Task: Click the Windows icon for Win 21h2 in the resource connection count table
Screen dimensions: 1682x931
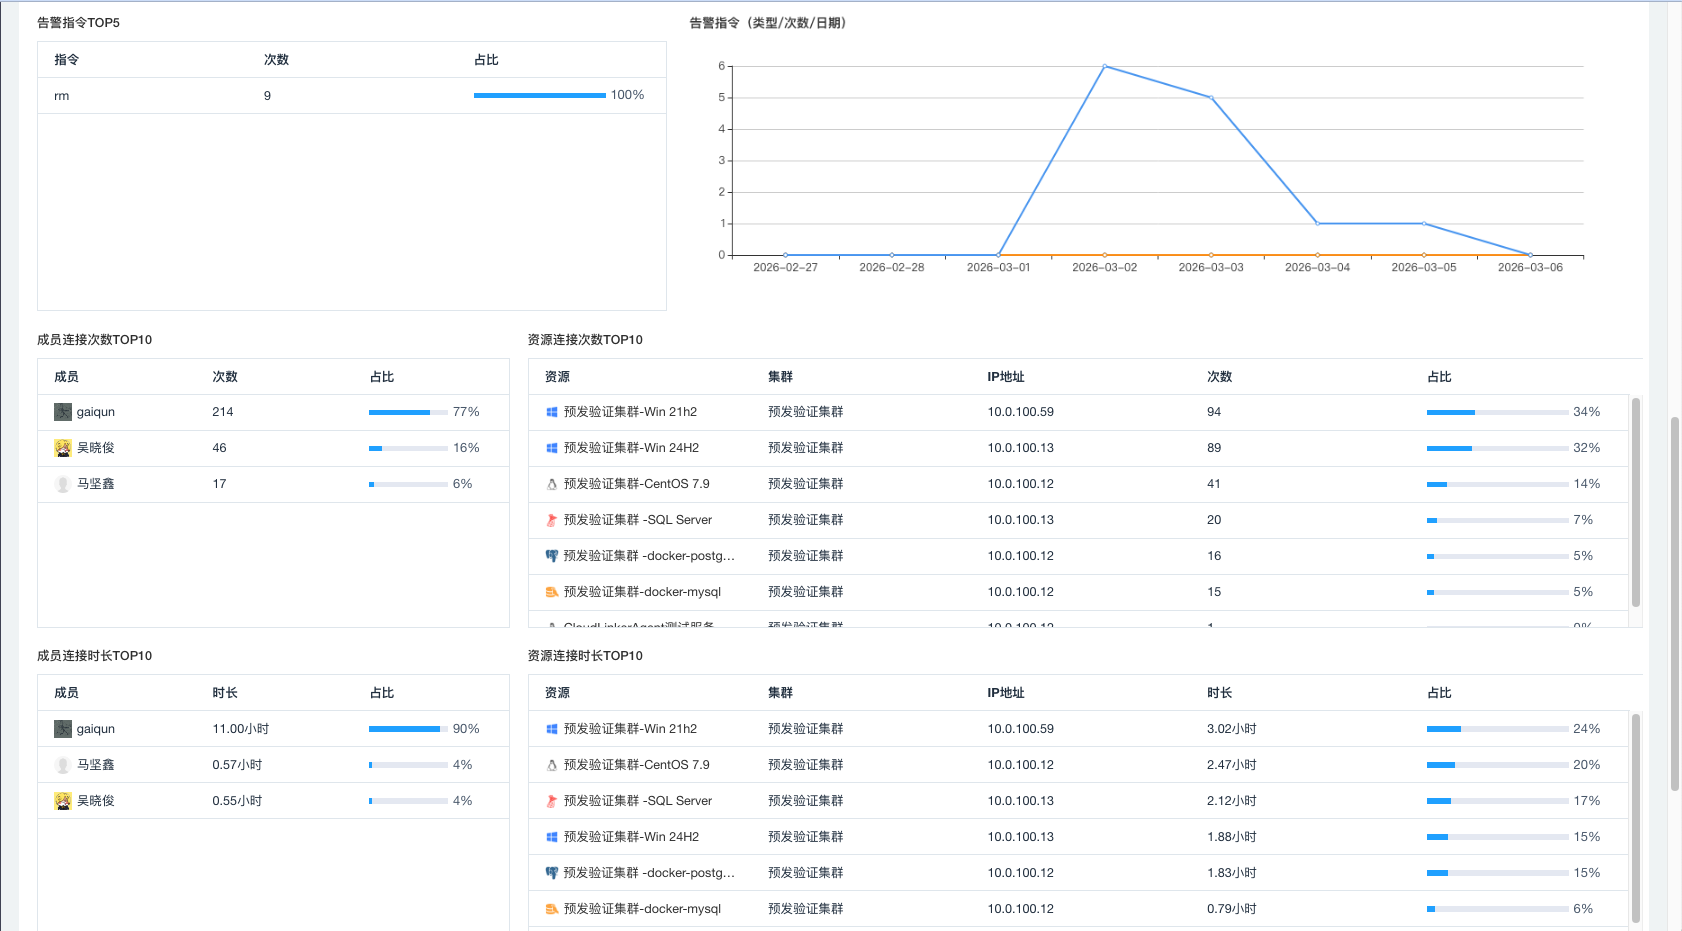Action: [551, 412]
